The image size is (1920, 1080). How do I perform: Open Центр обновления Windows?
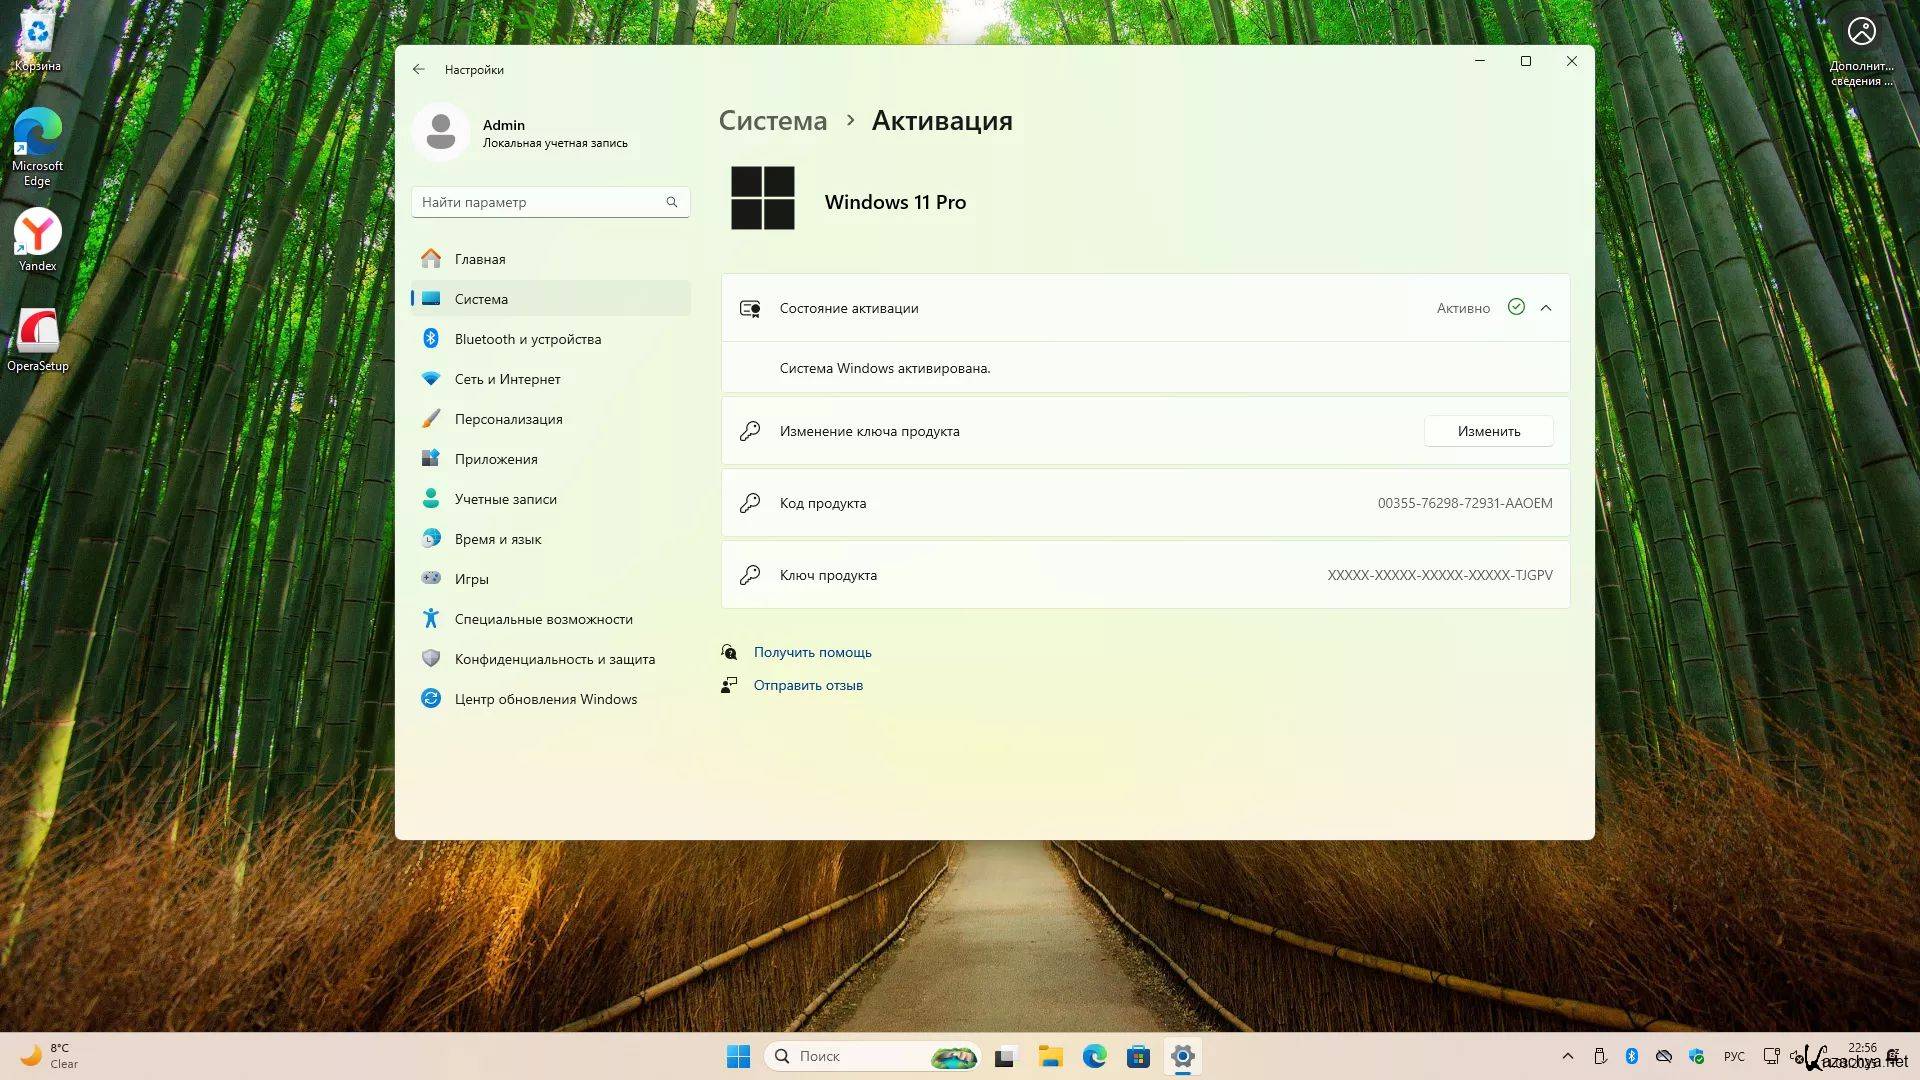[x=545, y=699]
